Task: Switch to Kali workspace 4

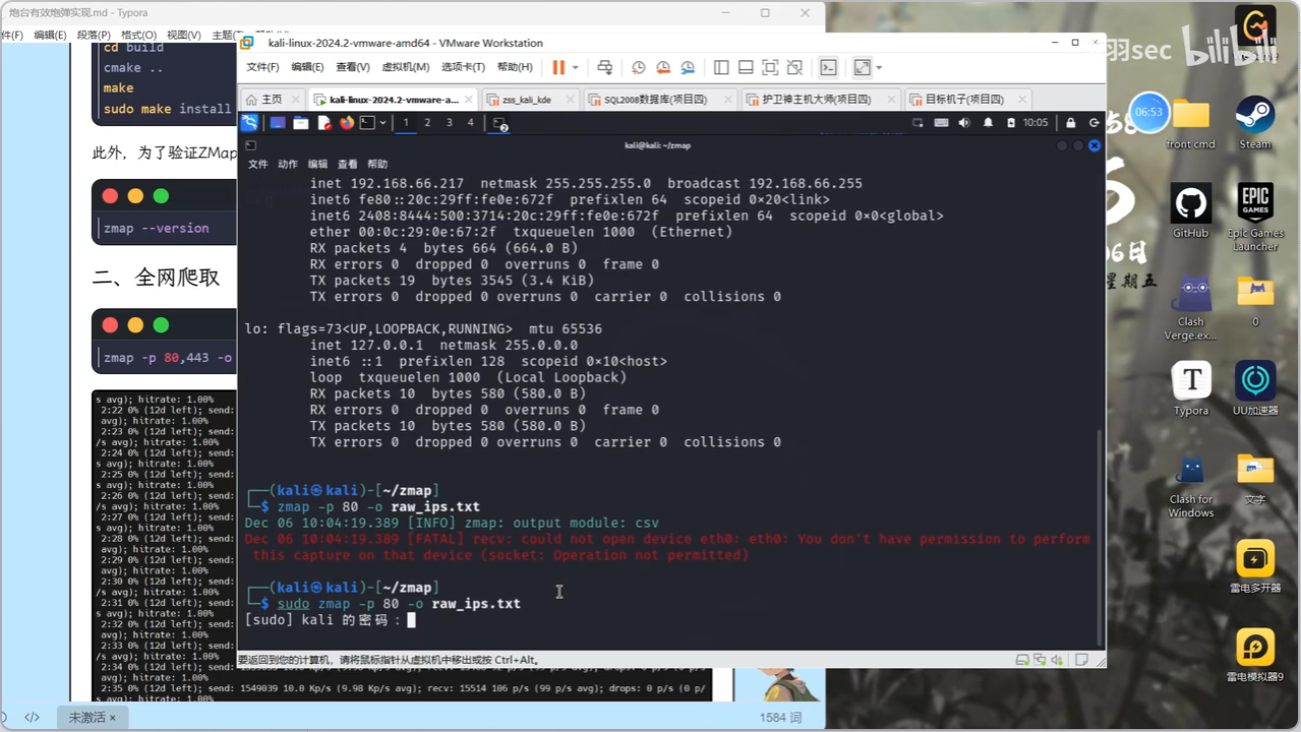Action: 470,123
